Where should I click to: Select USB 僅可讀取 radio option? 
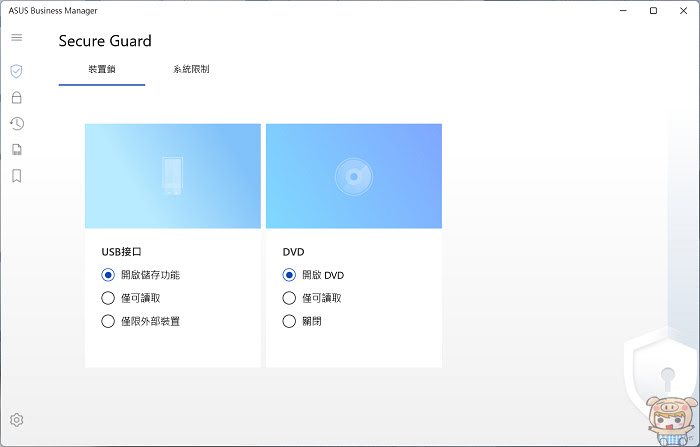tap(108, 298)
